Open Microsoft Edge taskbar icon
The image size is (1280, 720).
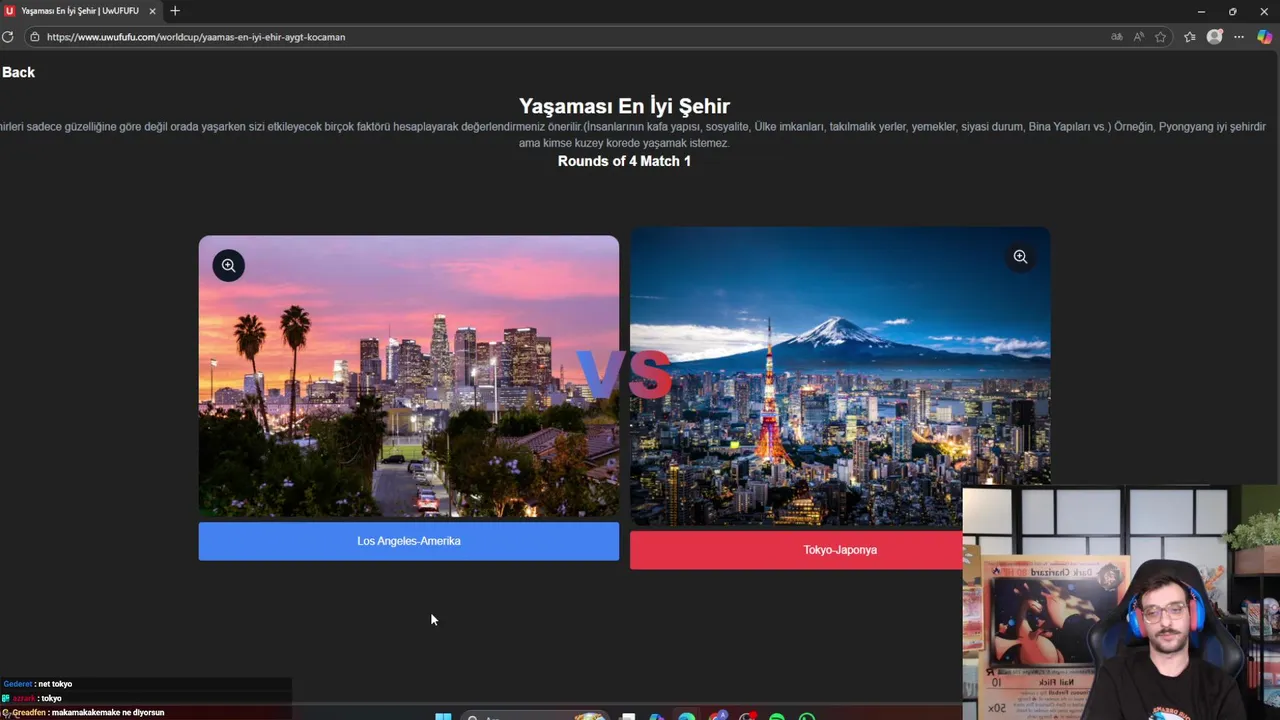point(687,716)
